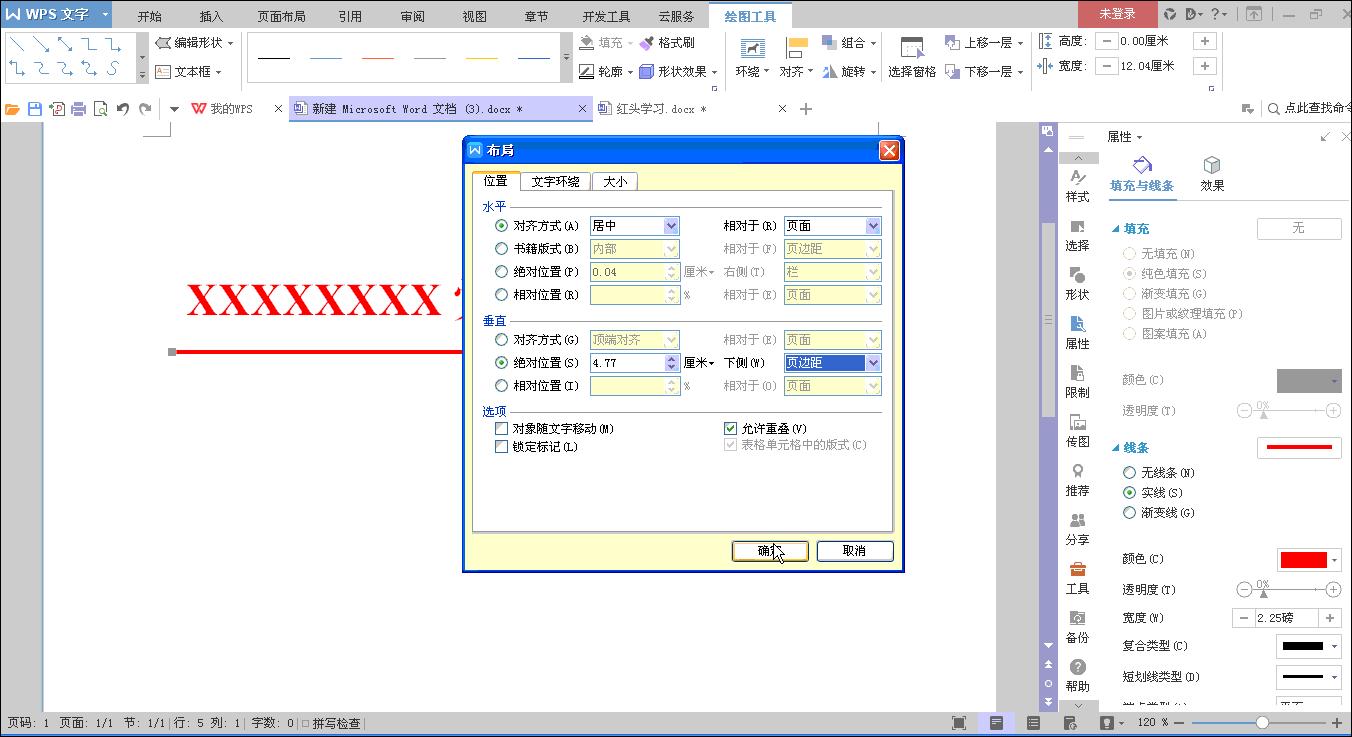1352x737 pixels.
Task: Enable the 允许重叠 (allow overlap) checkbox
Action: pyautogui.click(x=731, y=428)
